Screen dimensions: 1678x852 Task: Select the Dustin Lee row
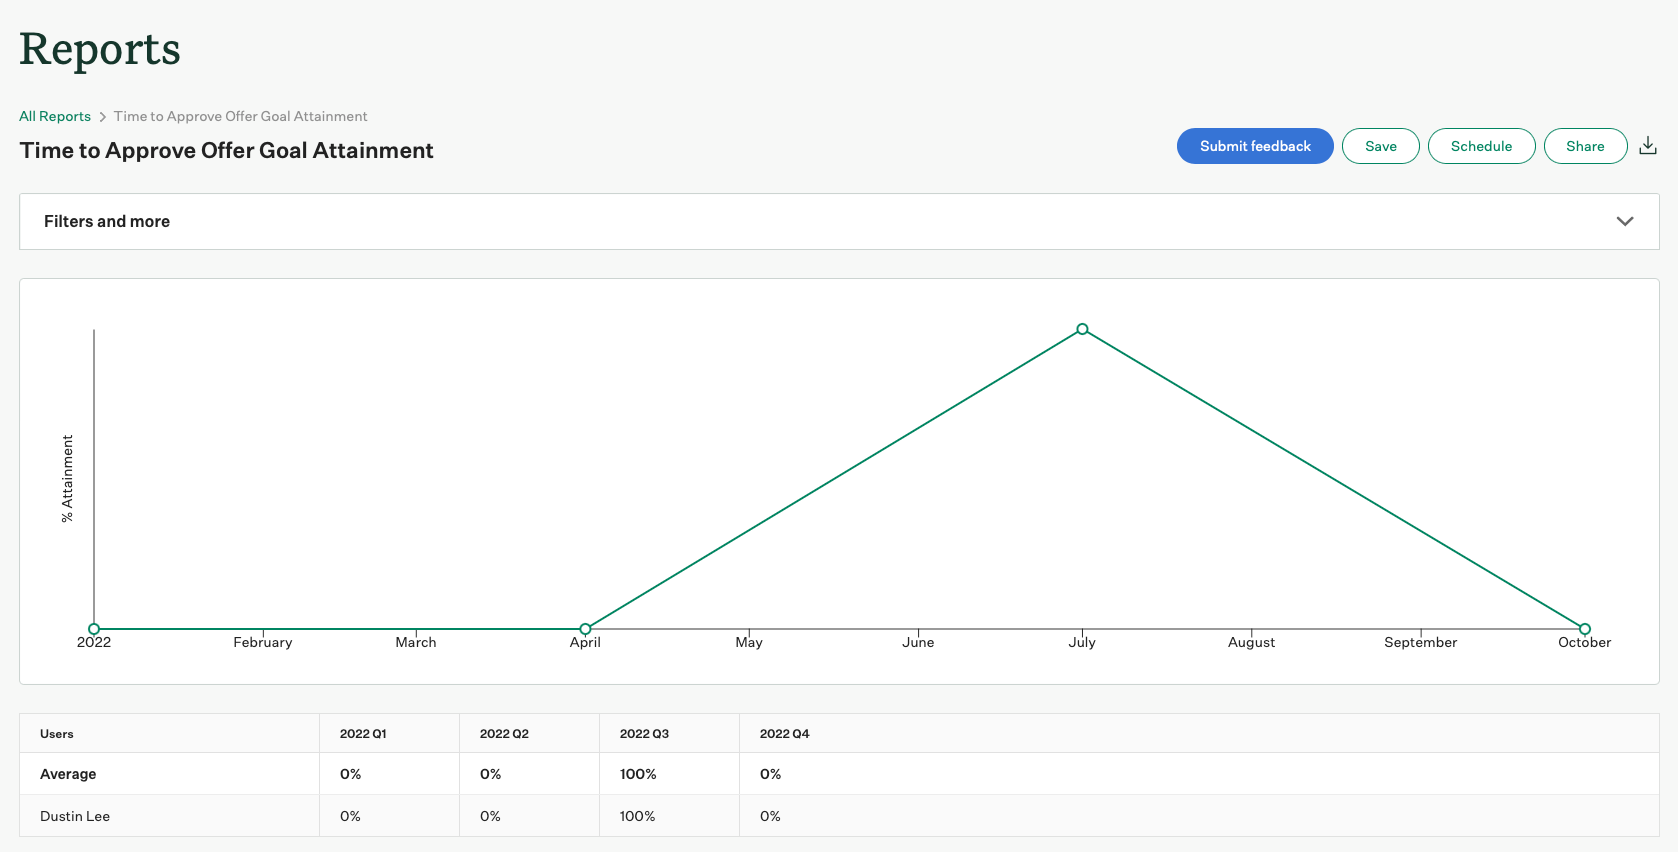pyautogui.click(x=75, y=816)
